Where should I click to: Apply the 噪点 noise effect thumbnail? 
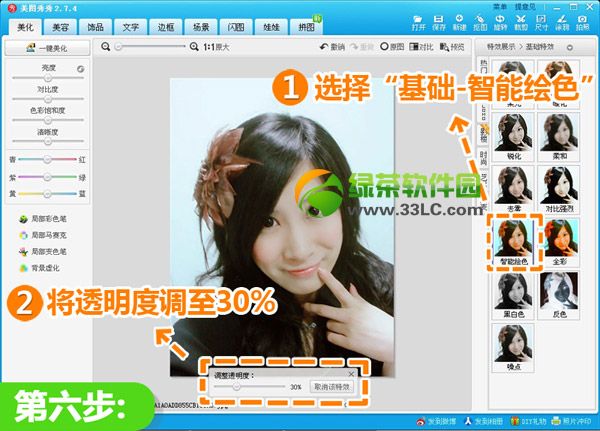coord(513,348)
